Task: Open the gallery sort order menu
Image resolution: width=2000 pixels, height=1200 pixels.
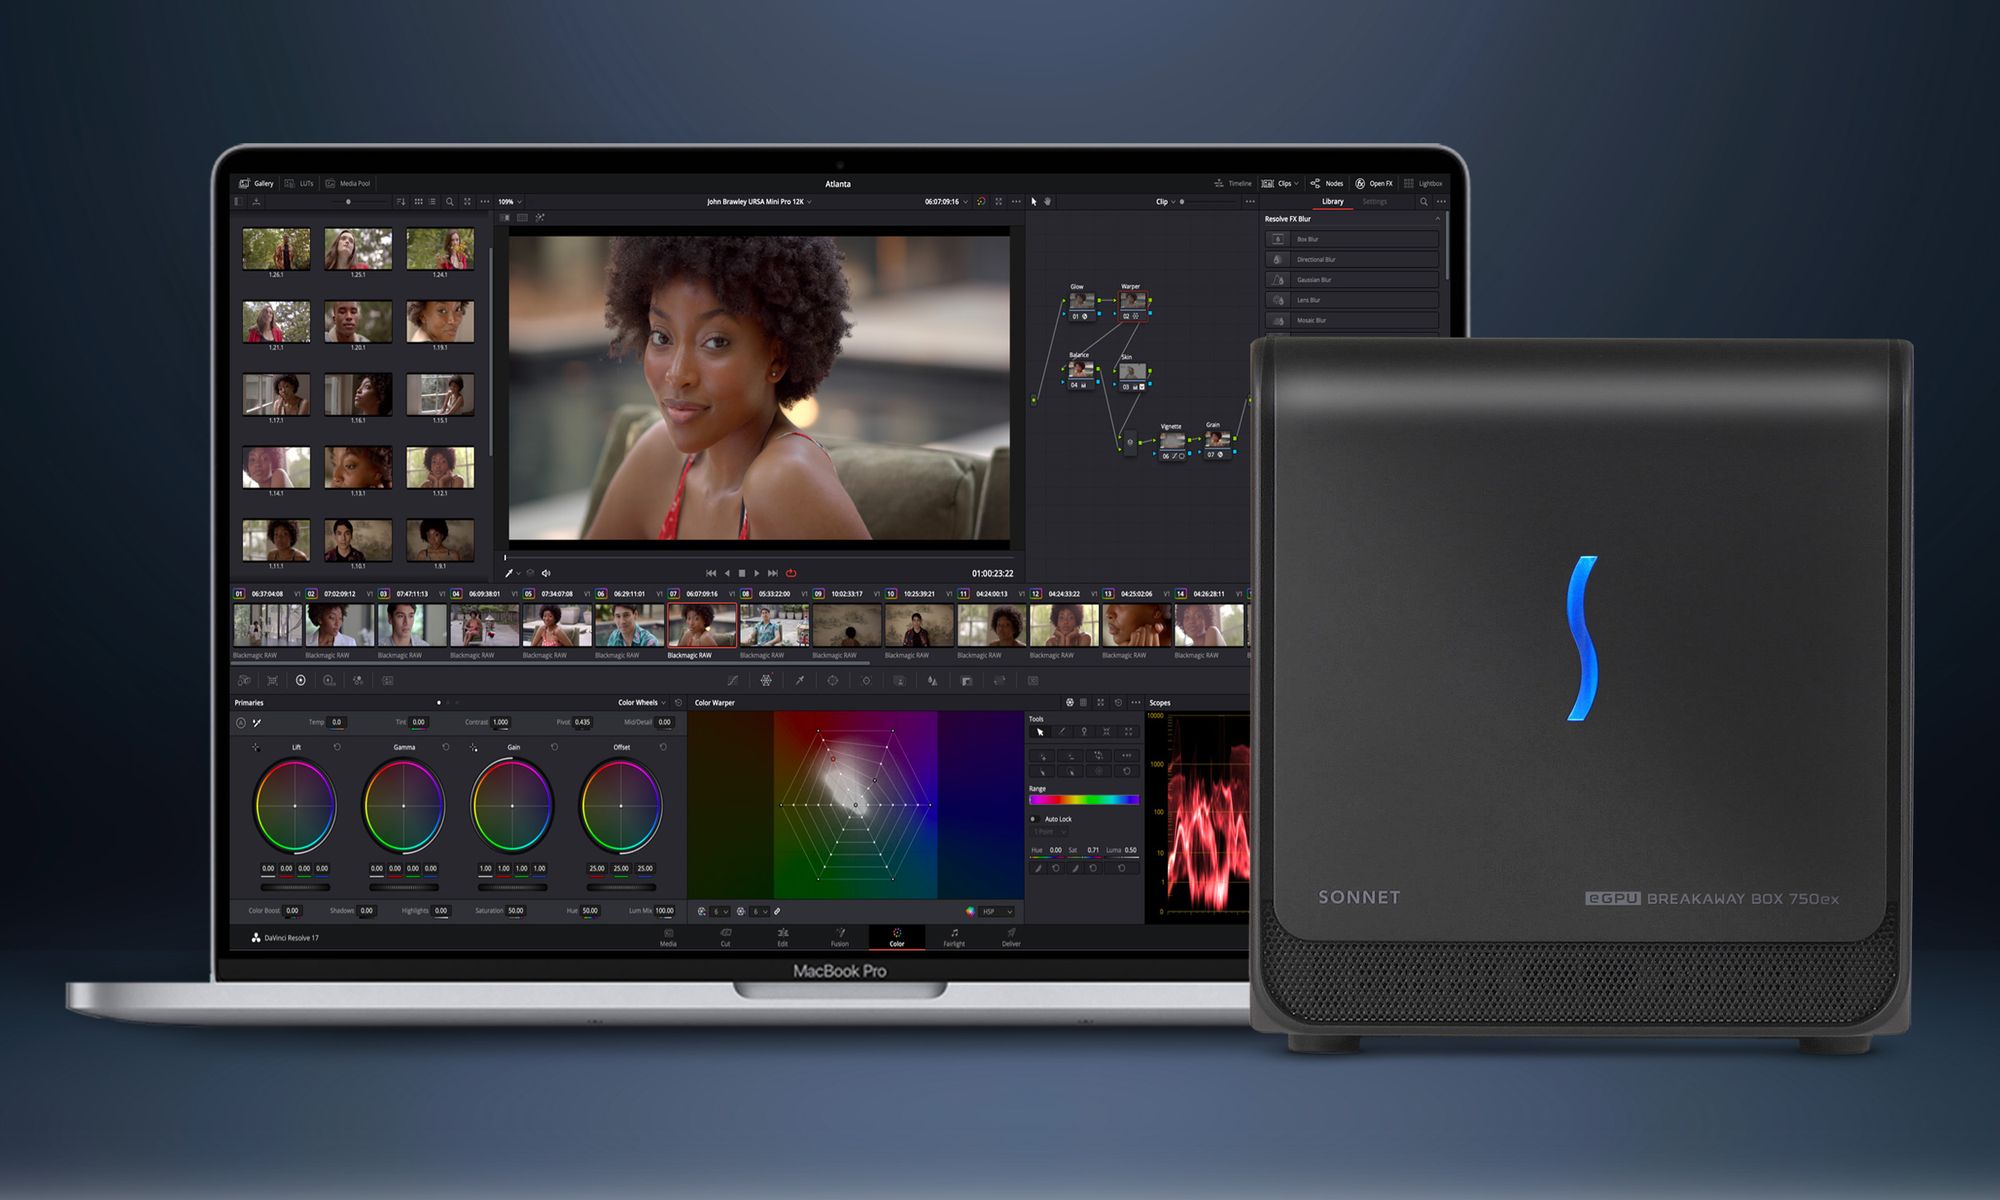Action: coord(401,201)
